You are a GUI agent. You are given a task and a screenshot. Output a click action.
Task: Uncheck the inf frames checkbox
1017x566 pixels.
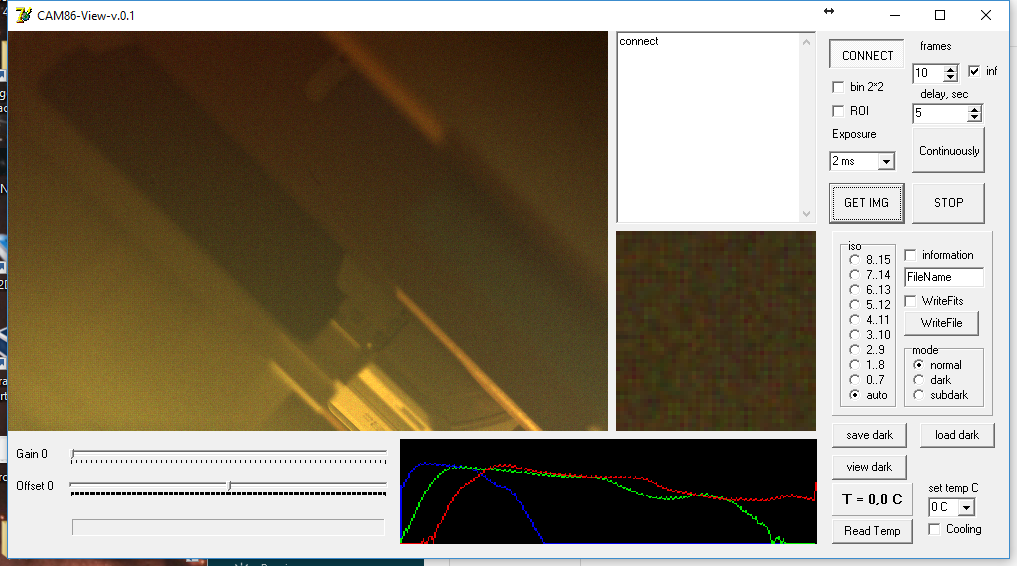click(x=974, y=71)
